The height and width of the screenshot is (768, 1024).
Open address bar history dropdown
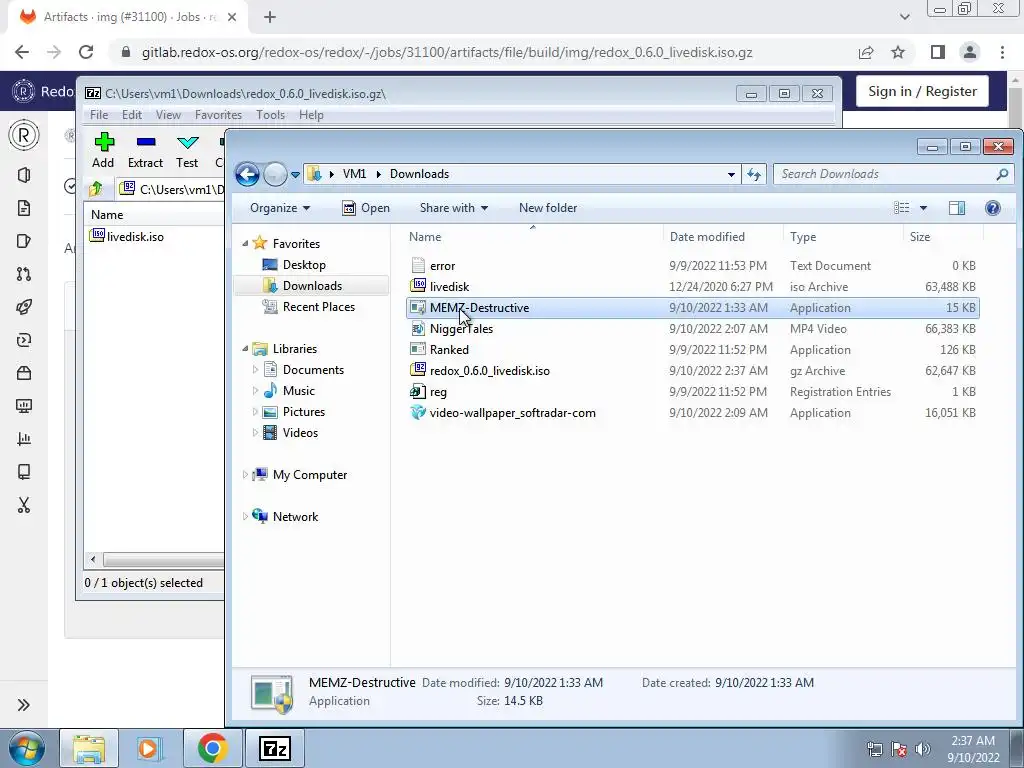pos(731,174)
